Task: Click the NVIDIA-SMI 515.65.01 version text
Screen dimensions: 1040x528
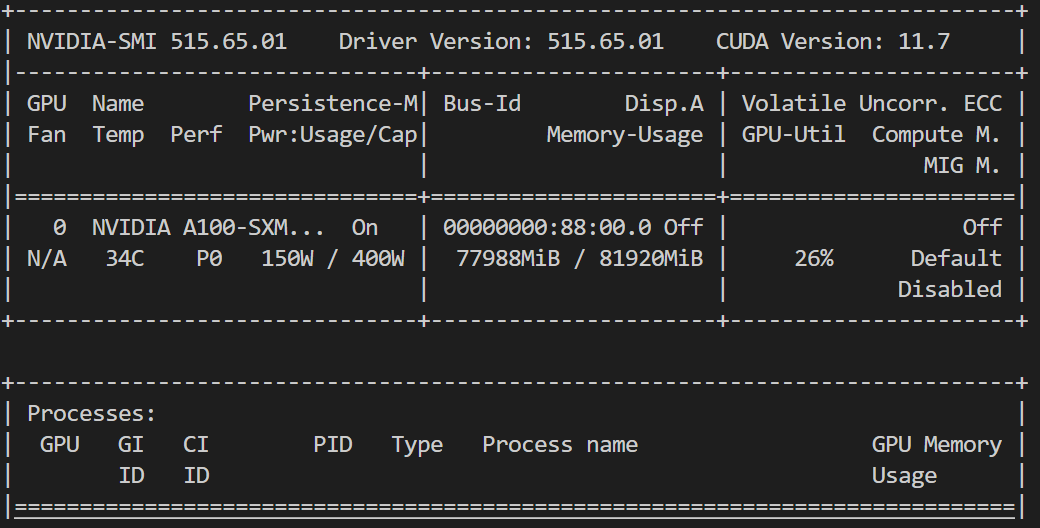Action: pyautogui.click(x=157, y=42)
